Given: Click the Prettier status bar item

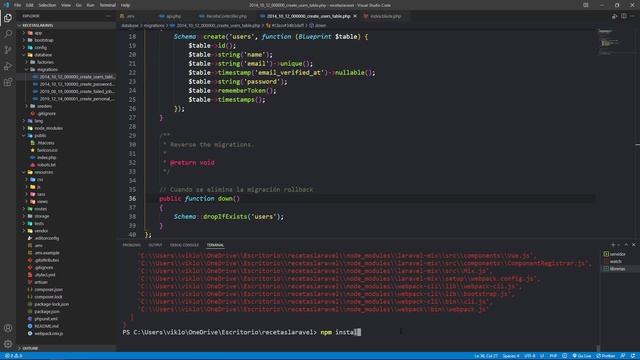Looking at the screenshot, I should [x=606, y=356].
